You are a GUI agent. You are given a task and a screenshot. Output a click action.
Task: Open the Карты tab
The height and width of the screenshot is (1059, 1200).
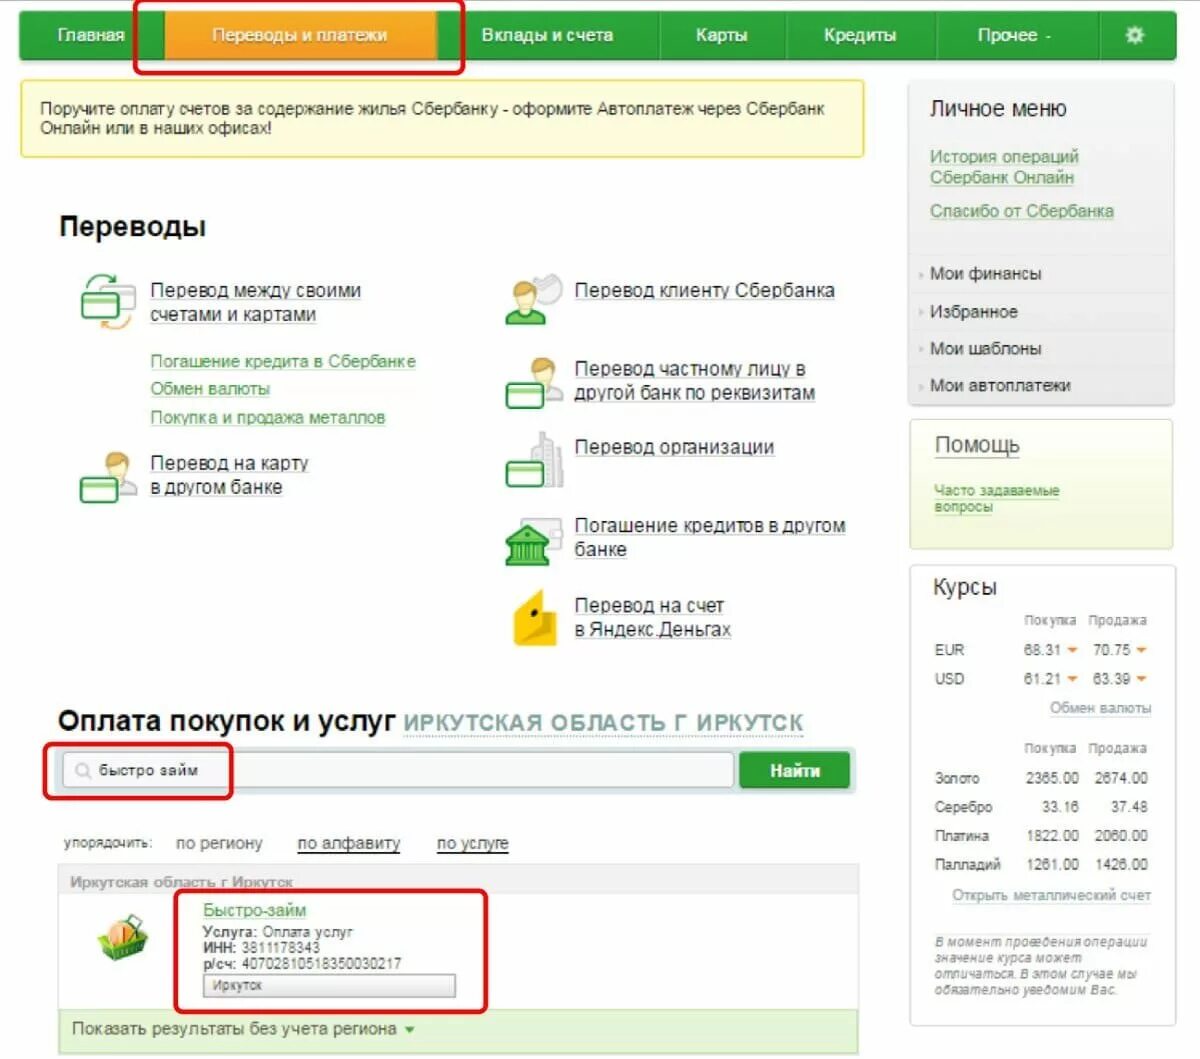pos(722,35)
